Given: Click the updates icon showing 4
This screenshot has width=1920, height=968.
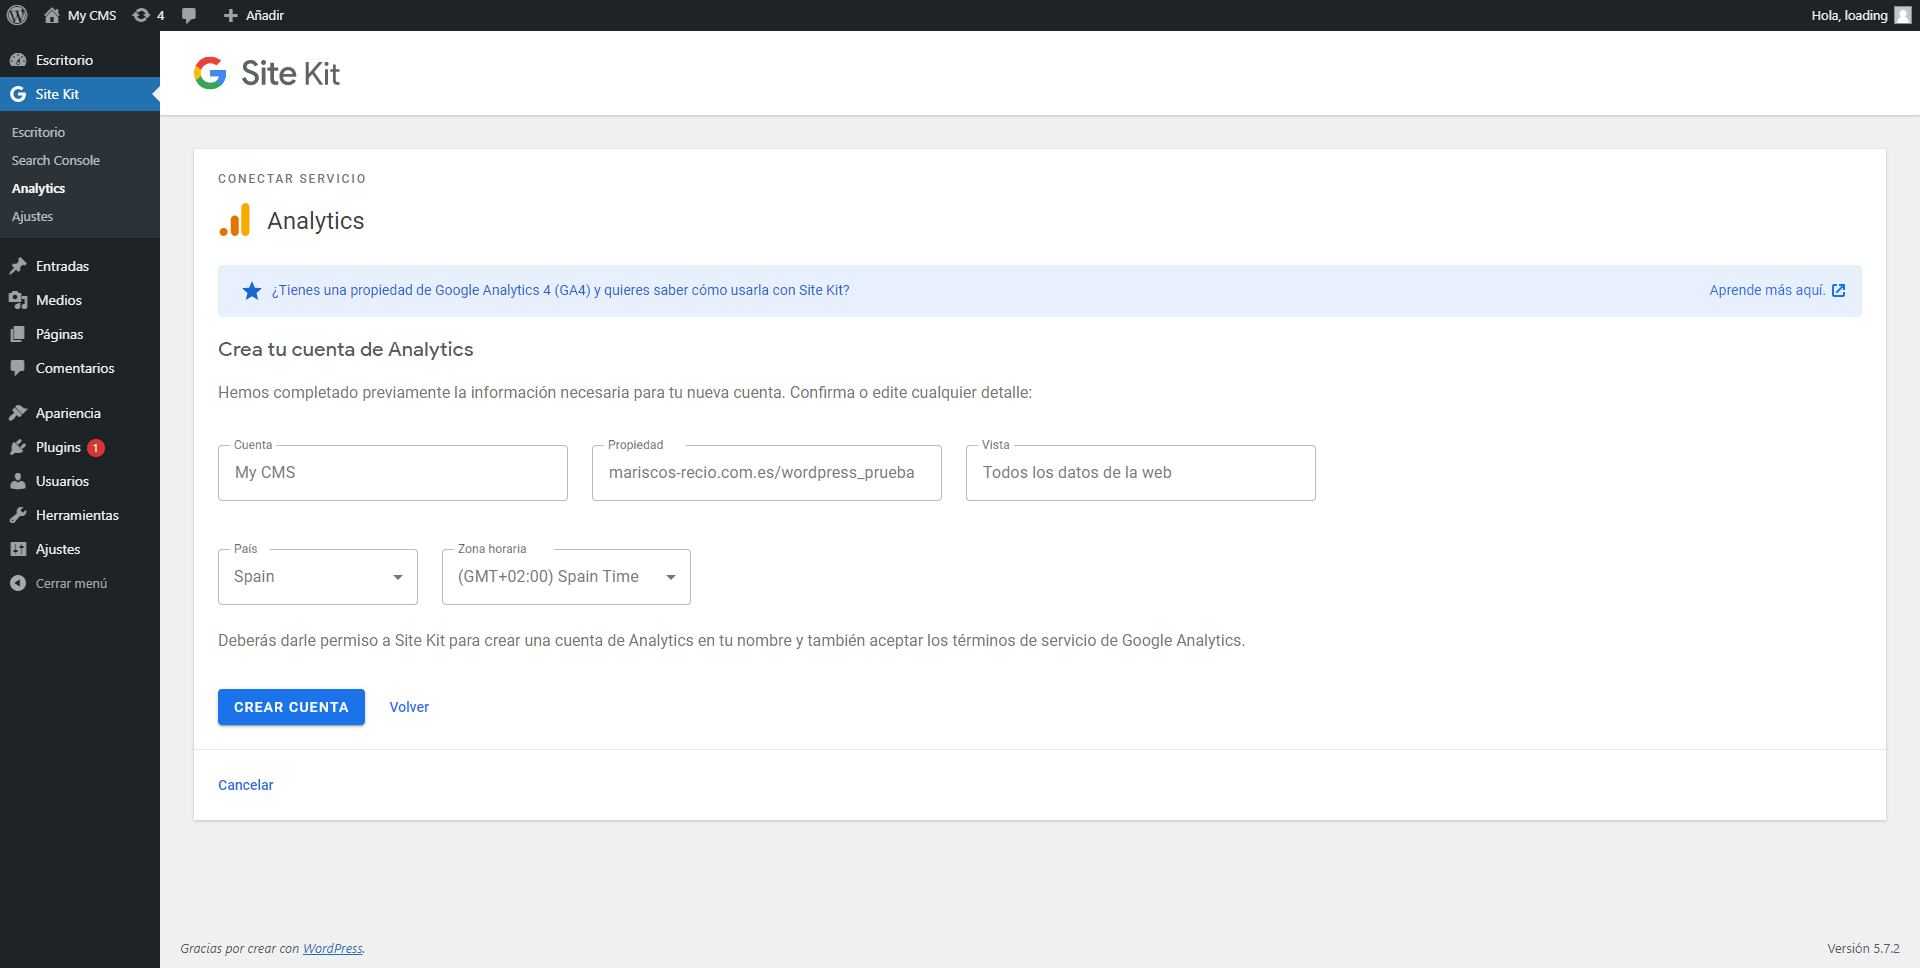Looking at the screenshot, I should pos(142,15).
